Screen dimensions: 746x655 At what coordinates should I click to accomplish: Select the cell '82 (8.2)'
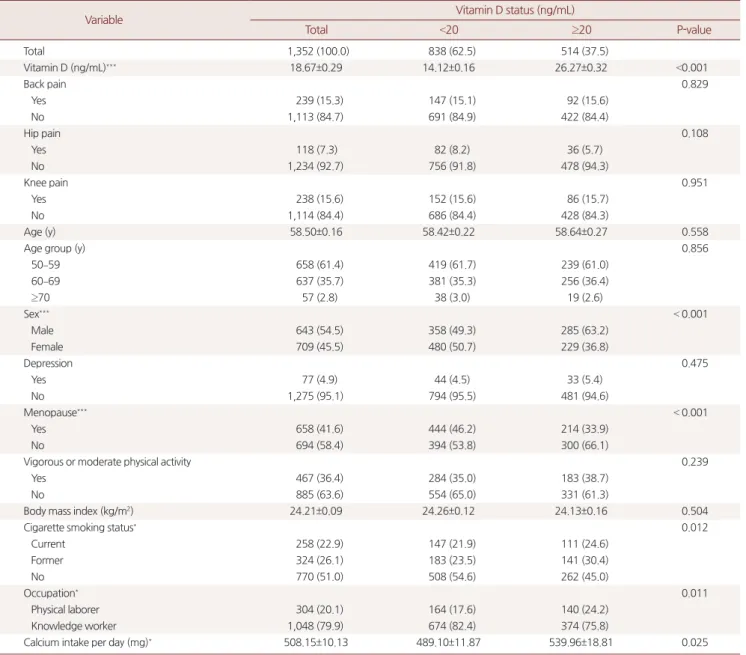(x=452, y=150)
